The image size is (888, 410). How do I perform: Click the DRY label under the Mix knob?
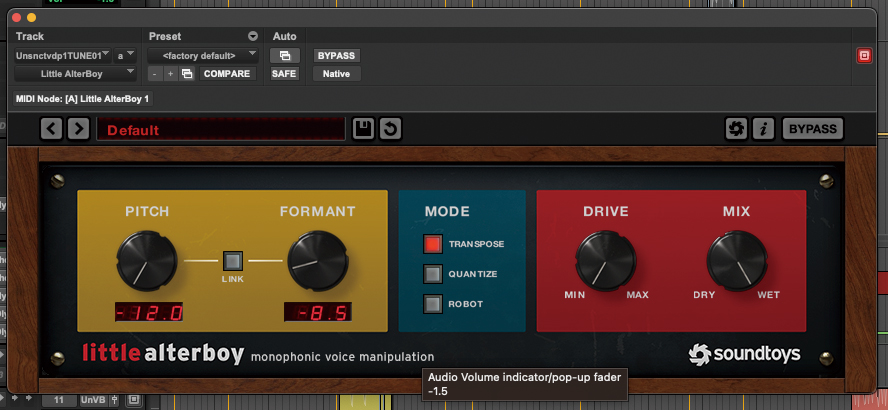point(705,295)
